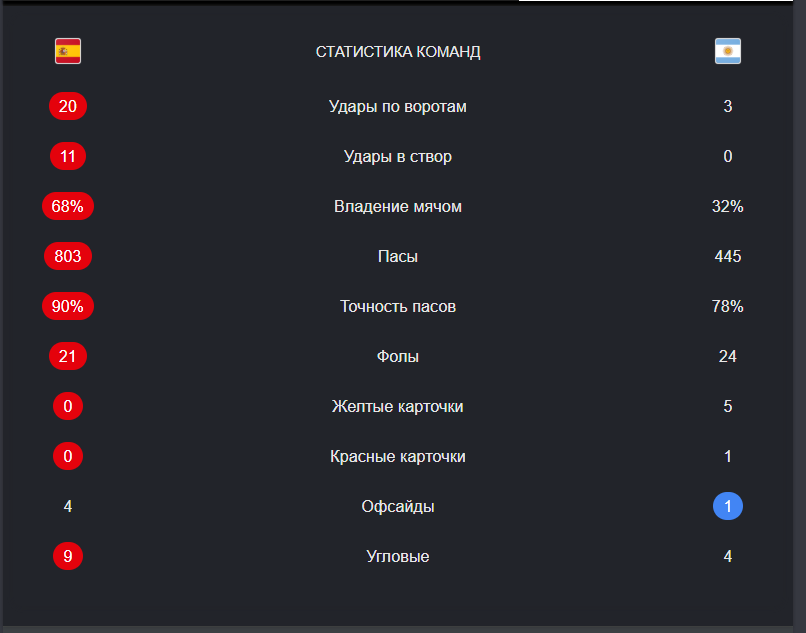Click the Spain flag icon
The image size is (806, 633).
point(68,51)
